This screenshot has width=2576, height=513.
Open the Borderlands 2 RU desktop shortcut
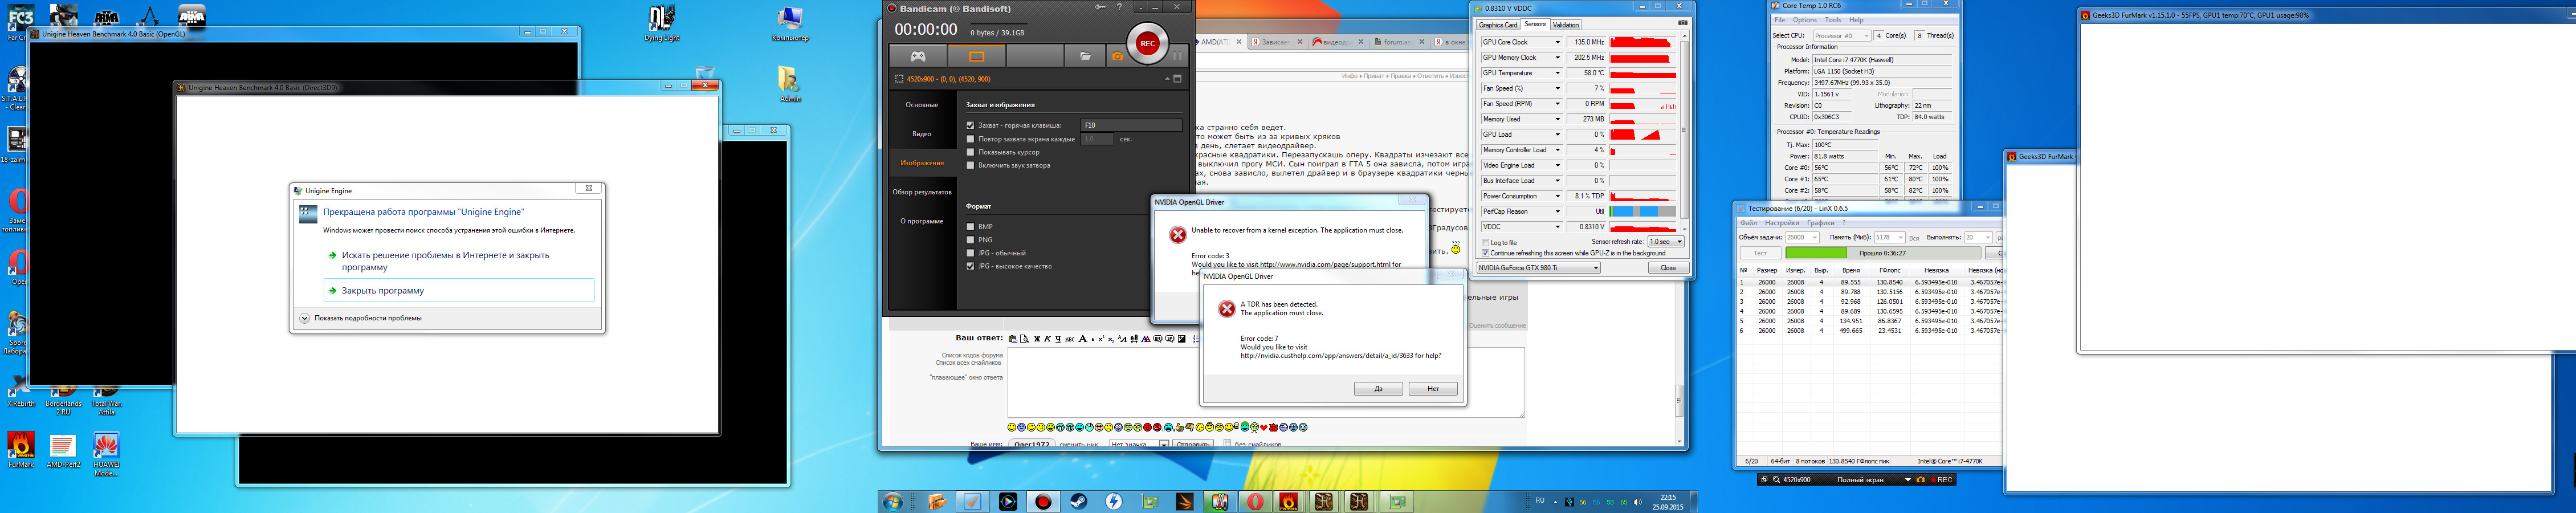click(63, 401)
